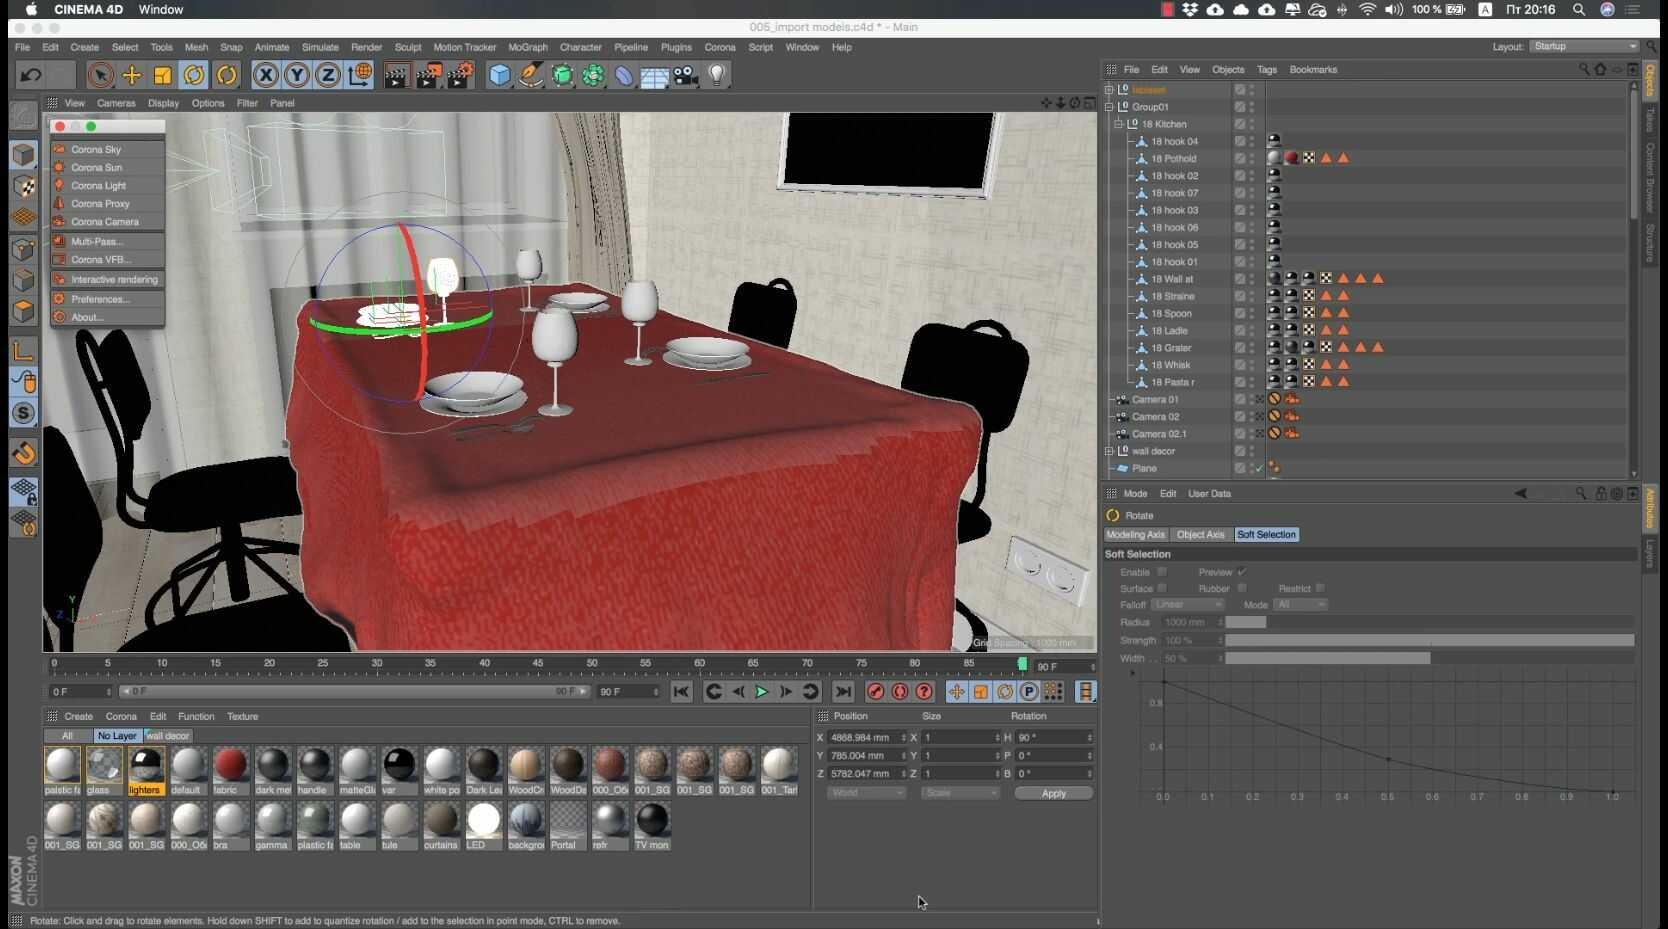Add a light object from toolbar
The width and height of the screenshot is (1668, 929).
tap(717, 75)
